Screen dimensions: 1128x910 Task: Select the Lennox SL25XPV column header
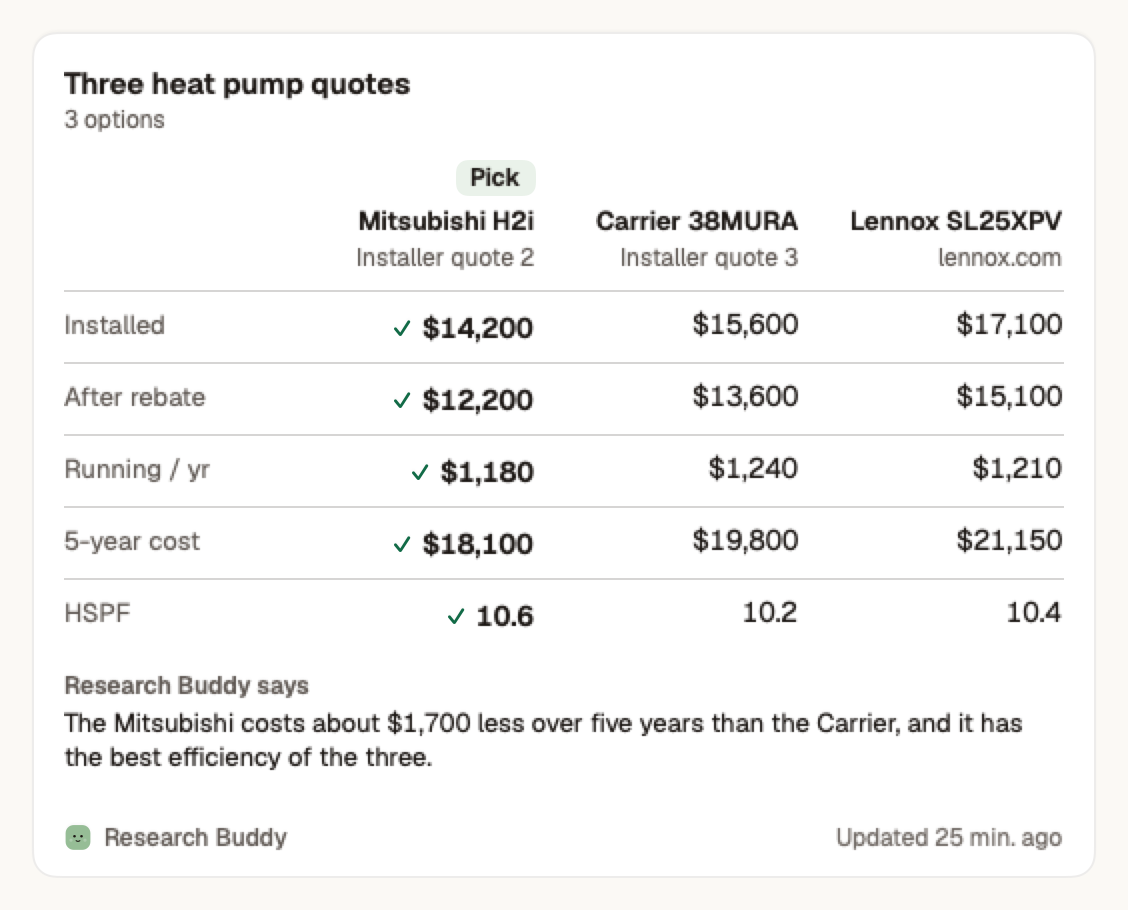[955, 221]
